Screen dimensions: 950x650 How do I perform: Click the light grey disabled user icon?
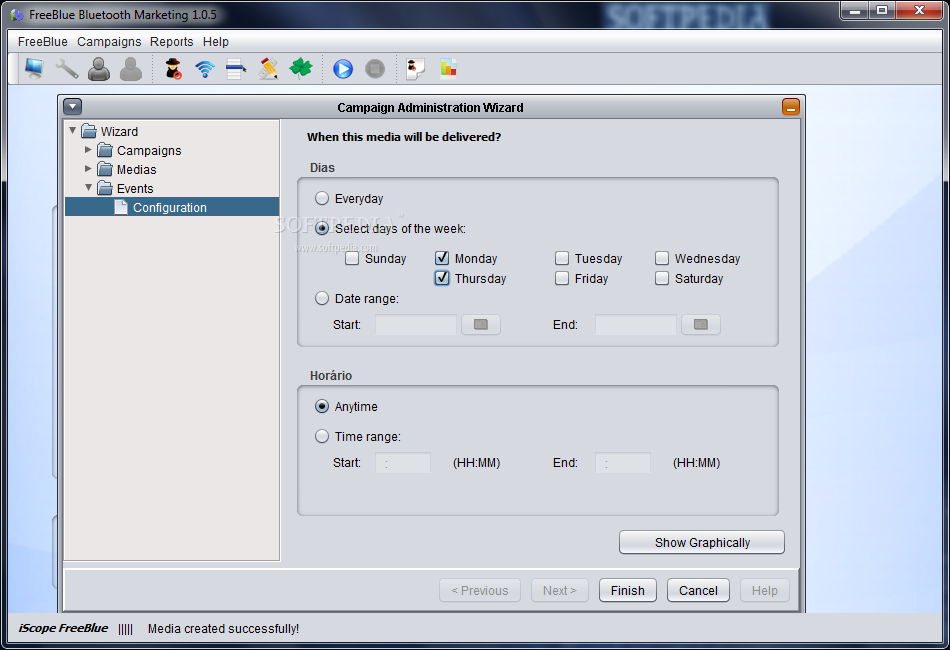(131, 68)
